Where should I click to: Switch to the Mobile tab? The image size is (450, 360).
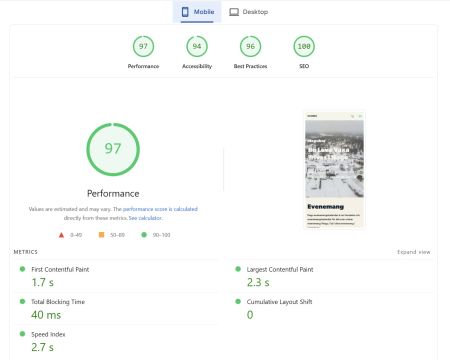point(197,12)
